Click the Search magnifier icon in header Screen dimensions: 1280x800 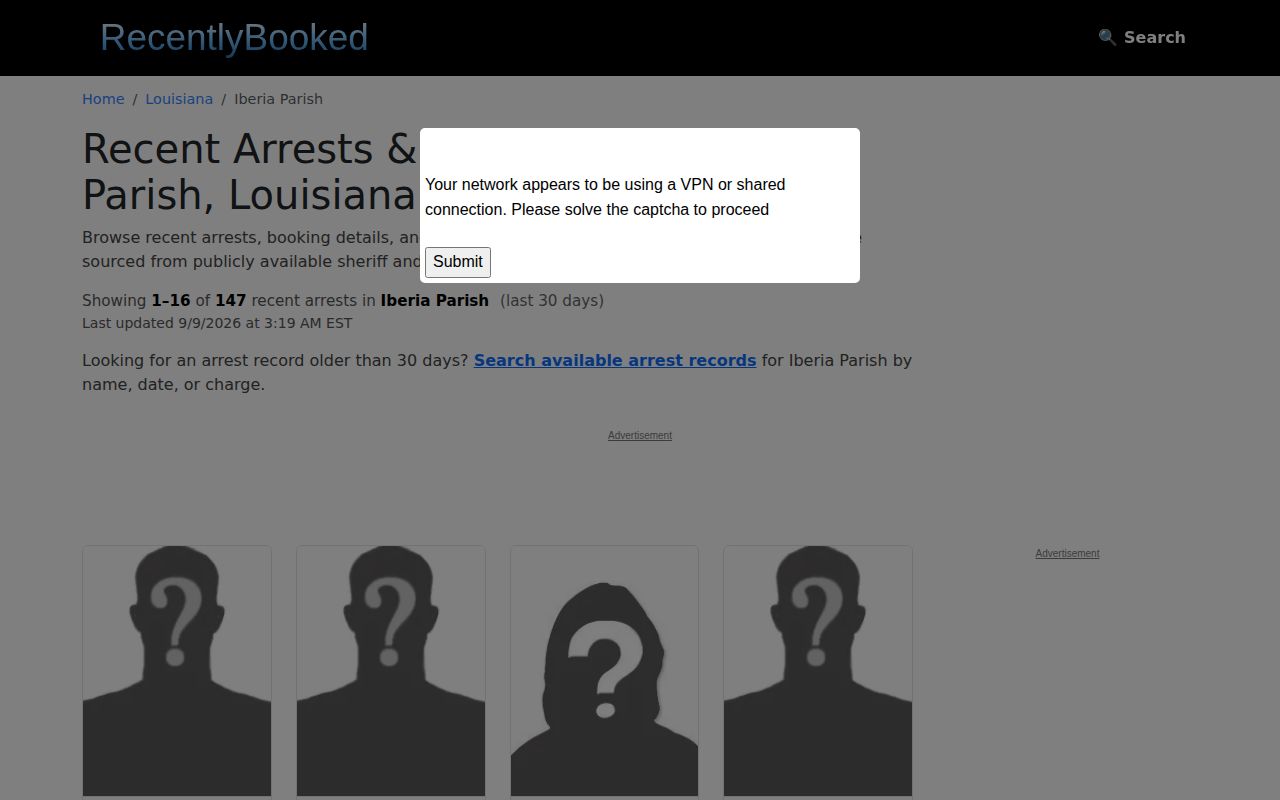click(1107, 37)
